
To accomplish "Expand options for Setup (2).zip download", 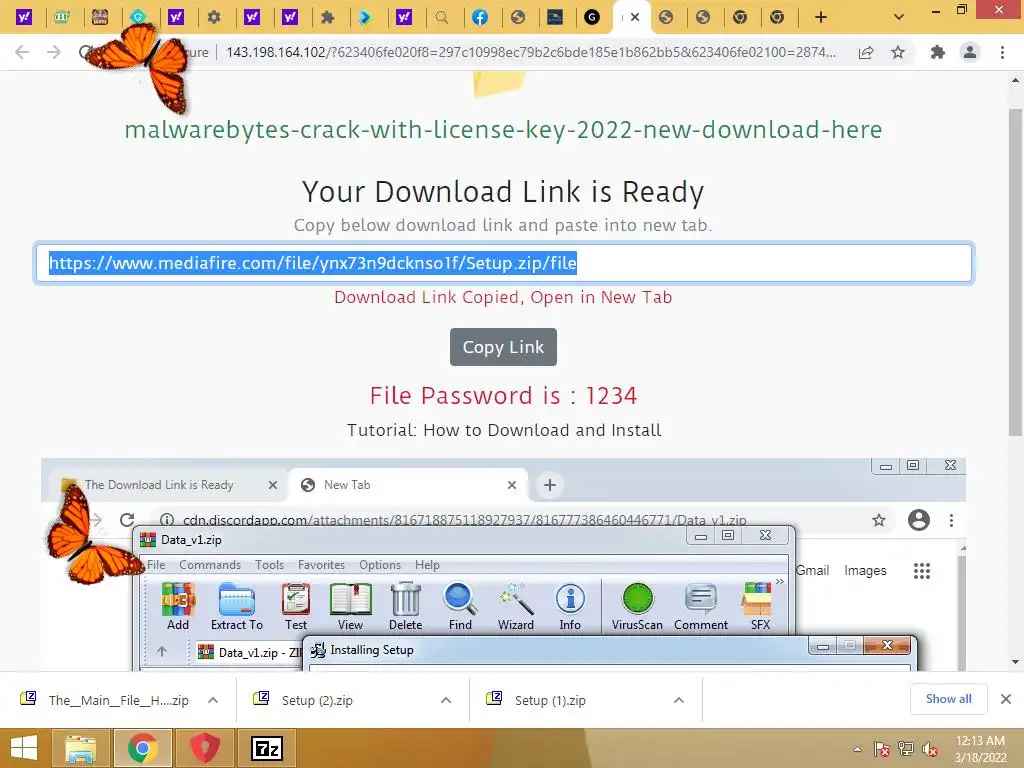I will click(446, 700).
